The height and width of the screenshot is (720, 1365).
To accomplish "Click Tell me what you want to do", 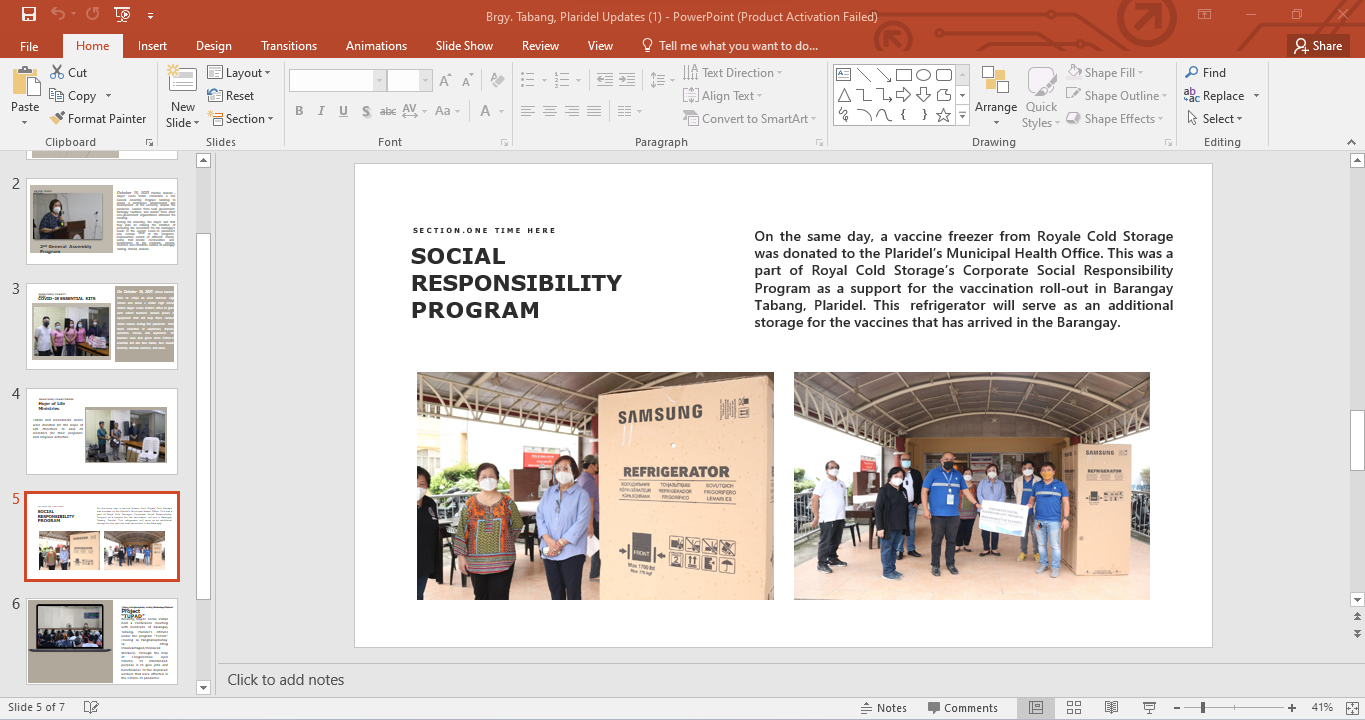I will coord(730,46).
